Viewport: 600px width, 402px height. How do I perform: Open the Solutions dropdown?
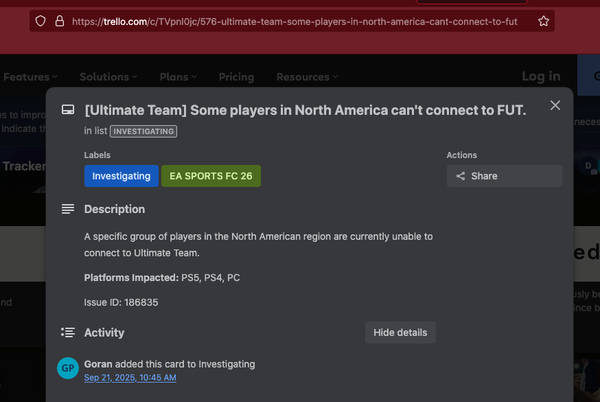pos(110,77)
